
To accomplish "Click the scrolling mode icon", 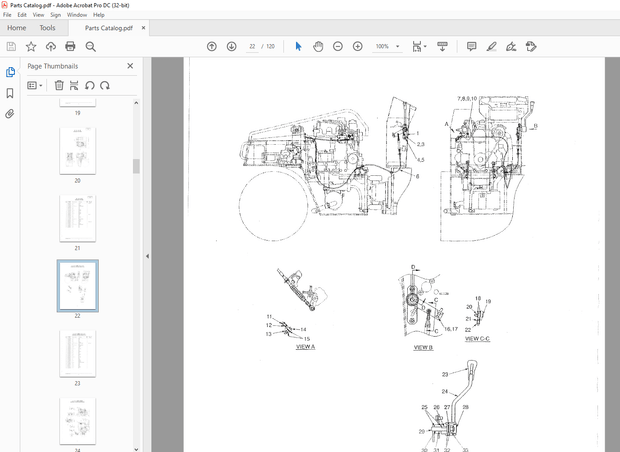I will click(442, 47).
